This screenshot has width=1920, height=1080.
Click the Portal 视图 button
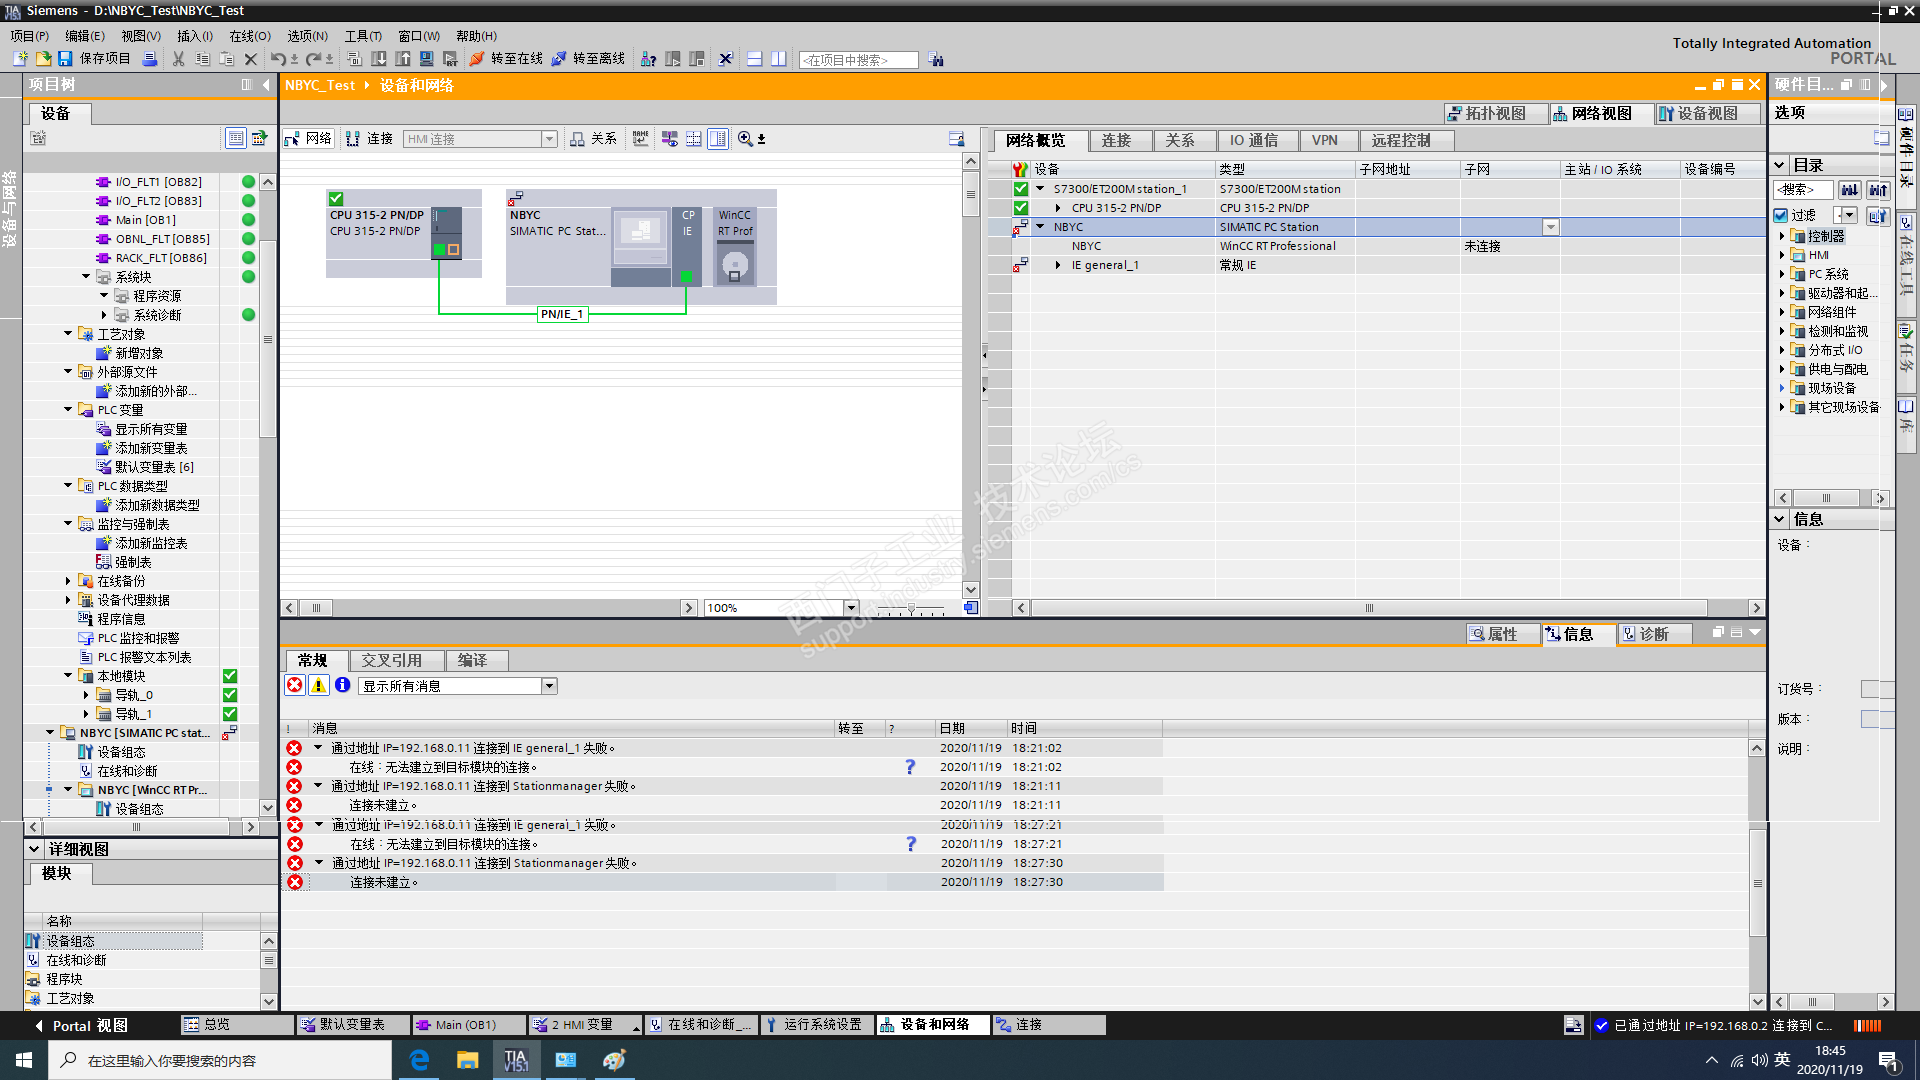point(80,1025)
